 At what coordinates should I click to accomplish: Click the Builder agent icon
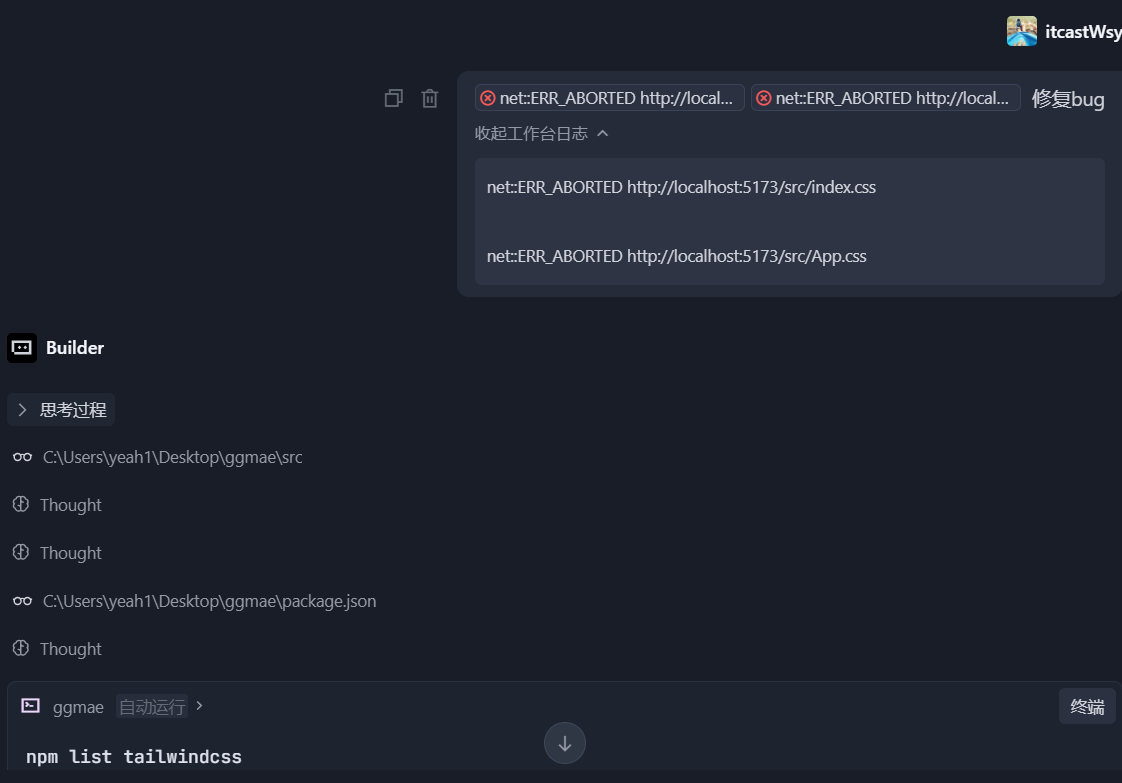[x=22, y=347]
